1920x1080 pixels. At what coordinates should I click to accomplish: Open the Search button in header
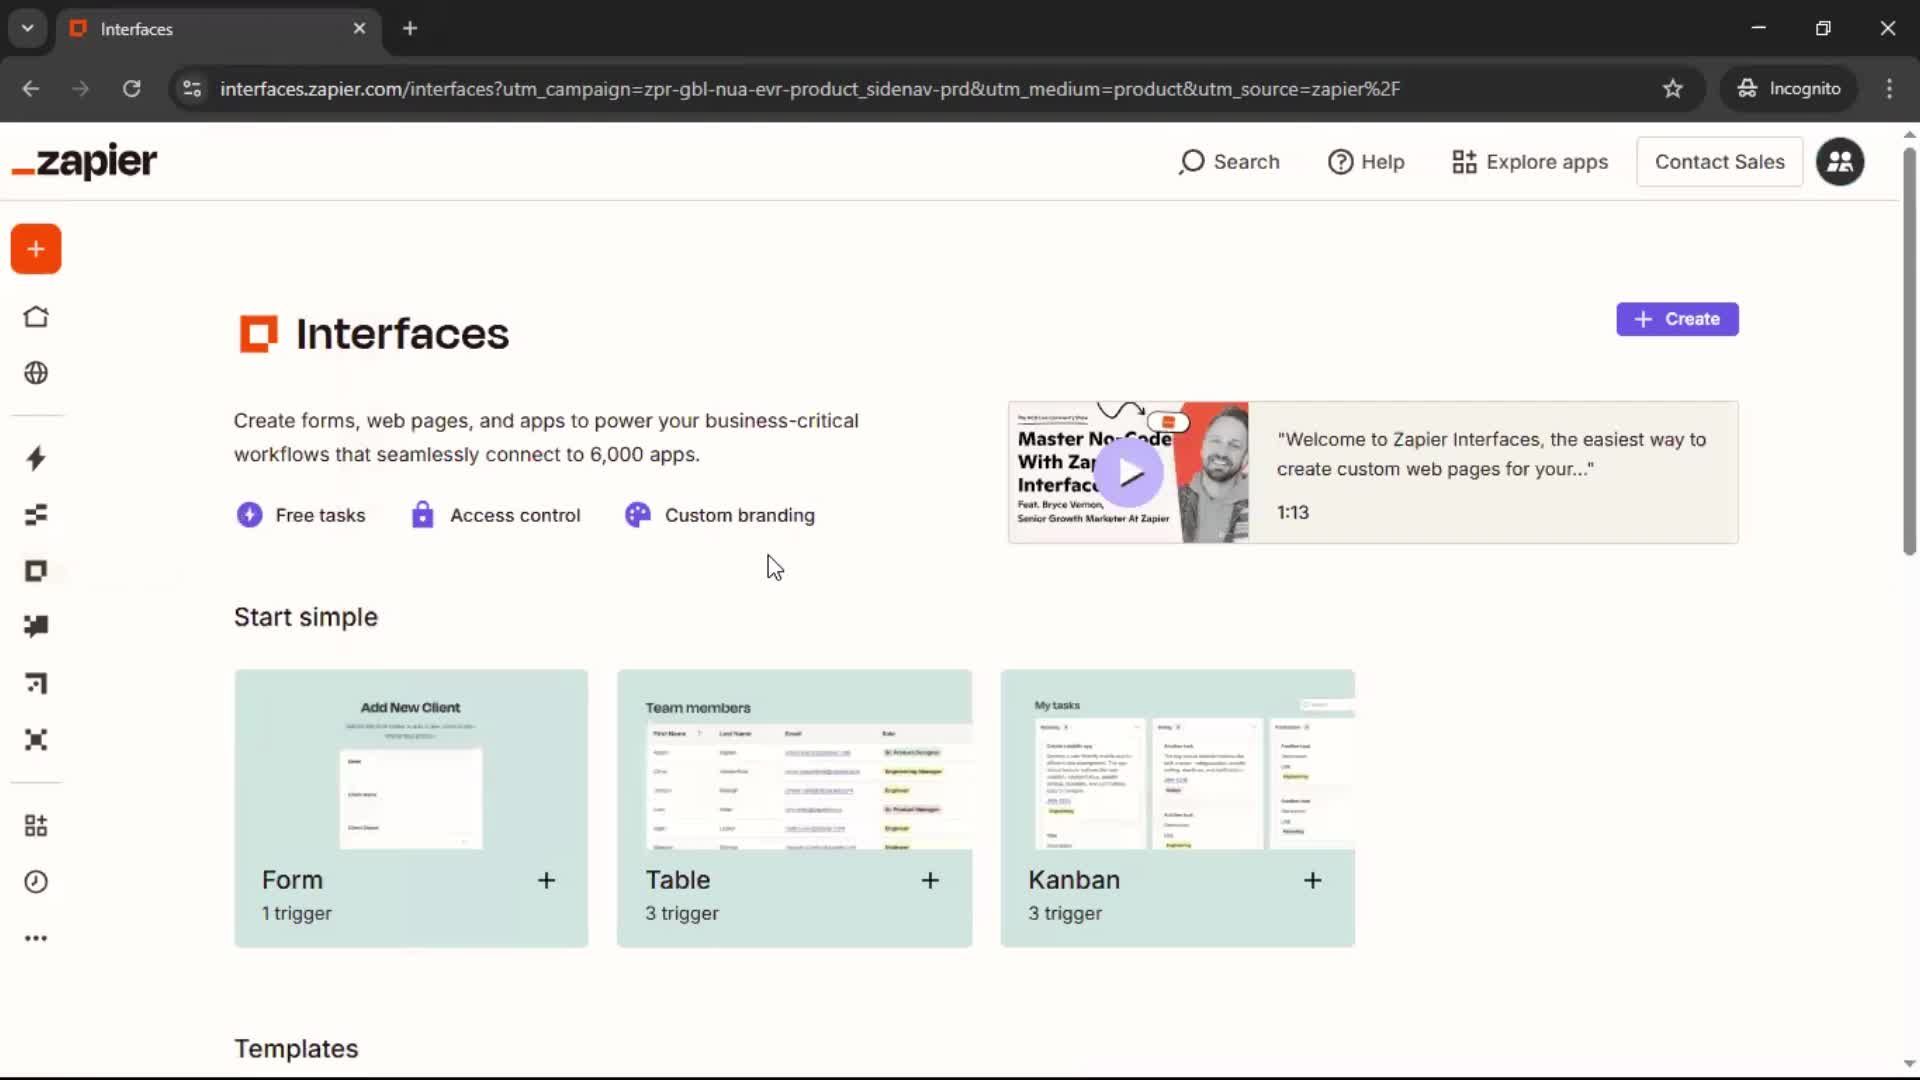click(1229, 162)
